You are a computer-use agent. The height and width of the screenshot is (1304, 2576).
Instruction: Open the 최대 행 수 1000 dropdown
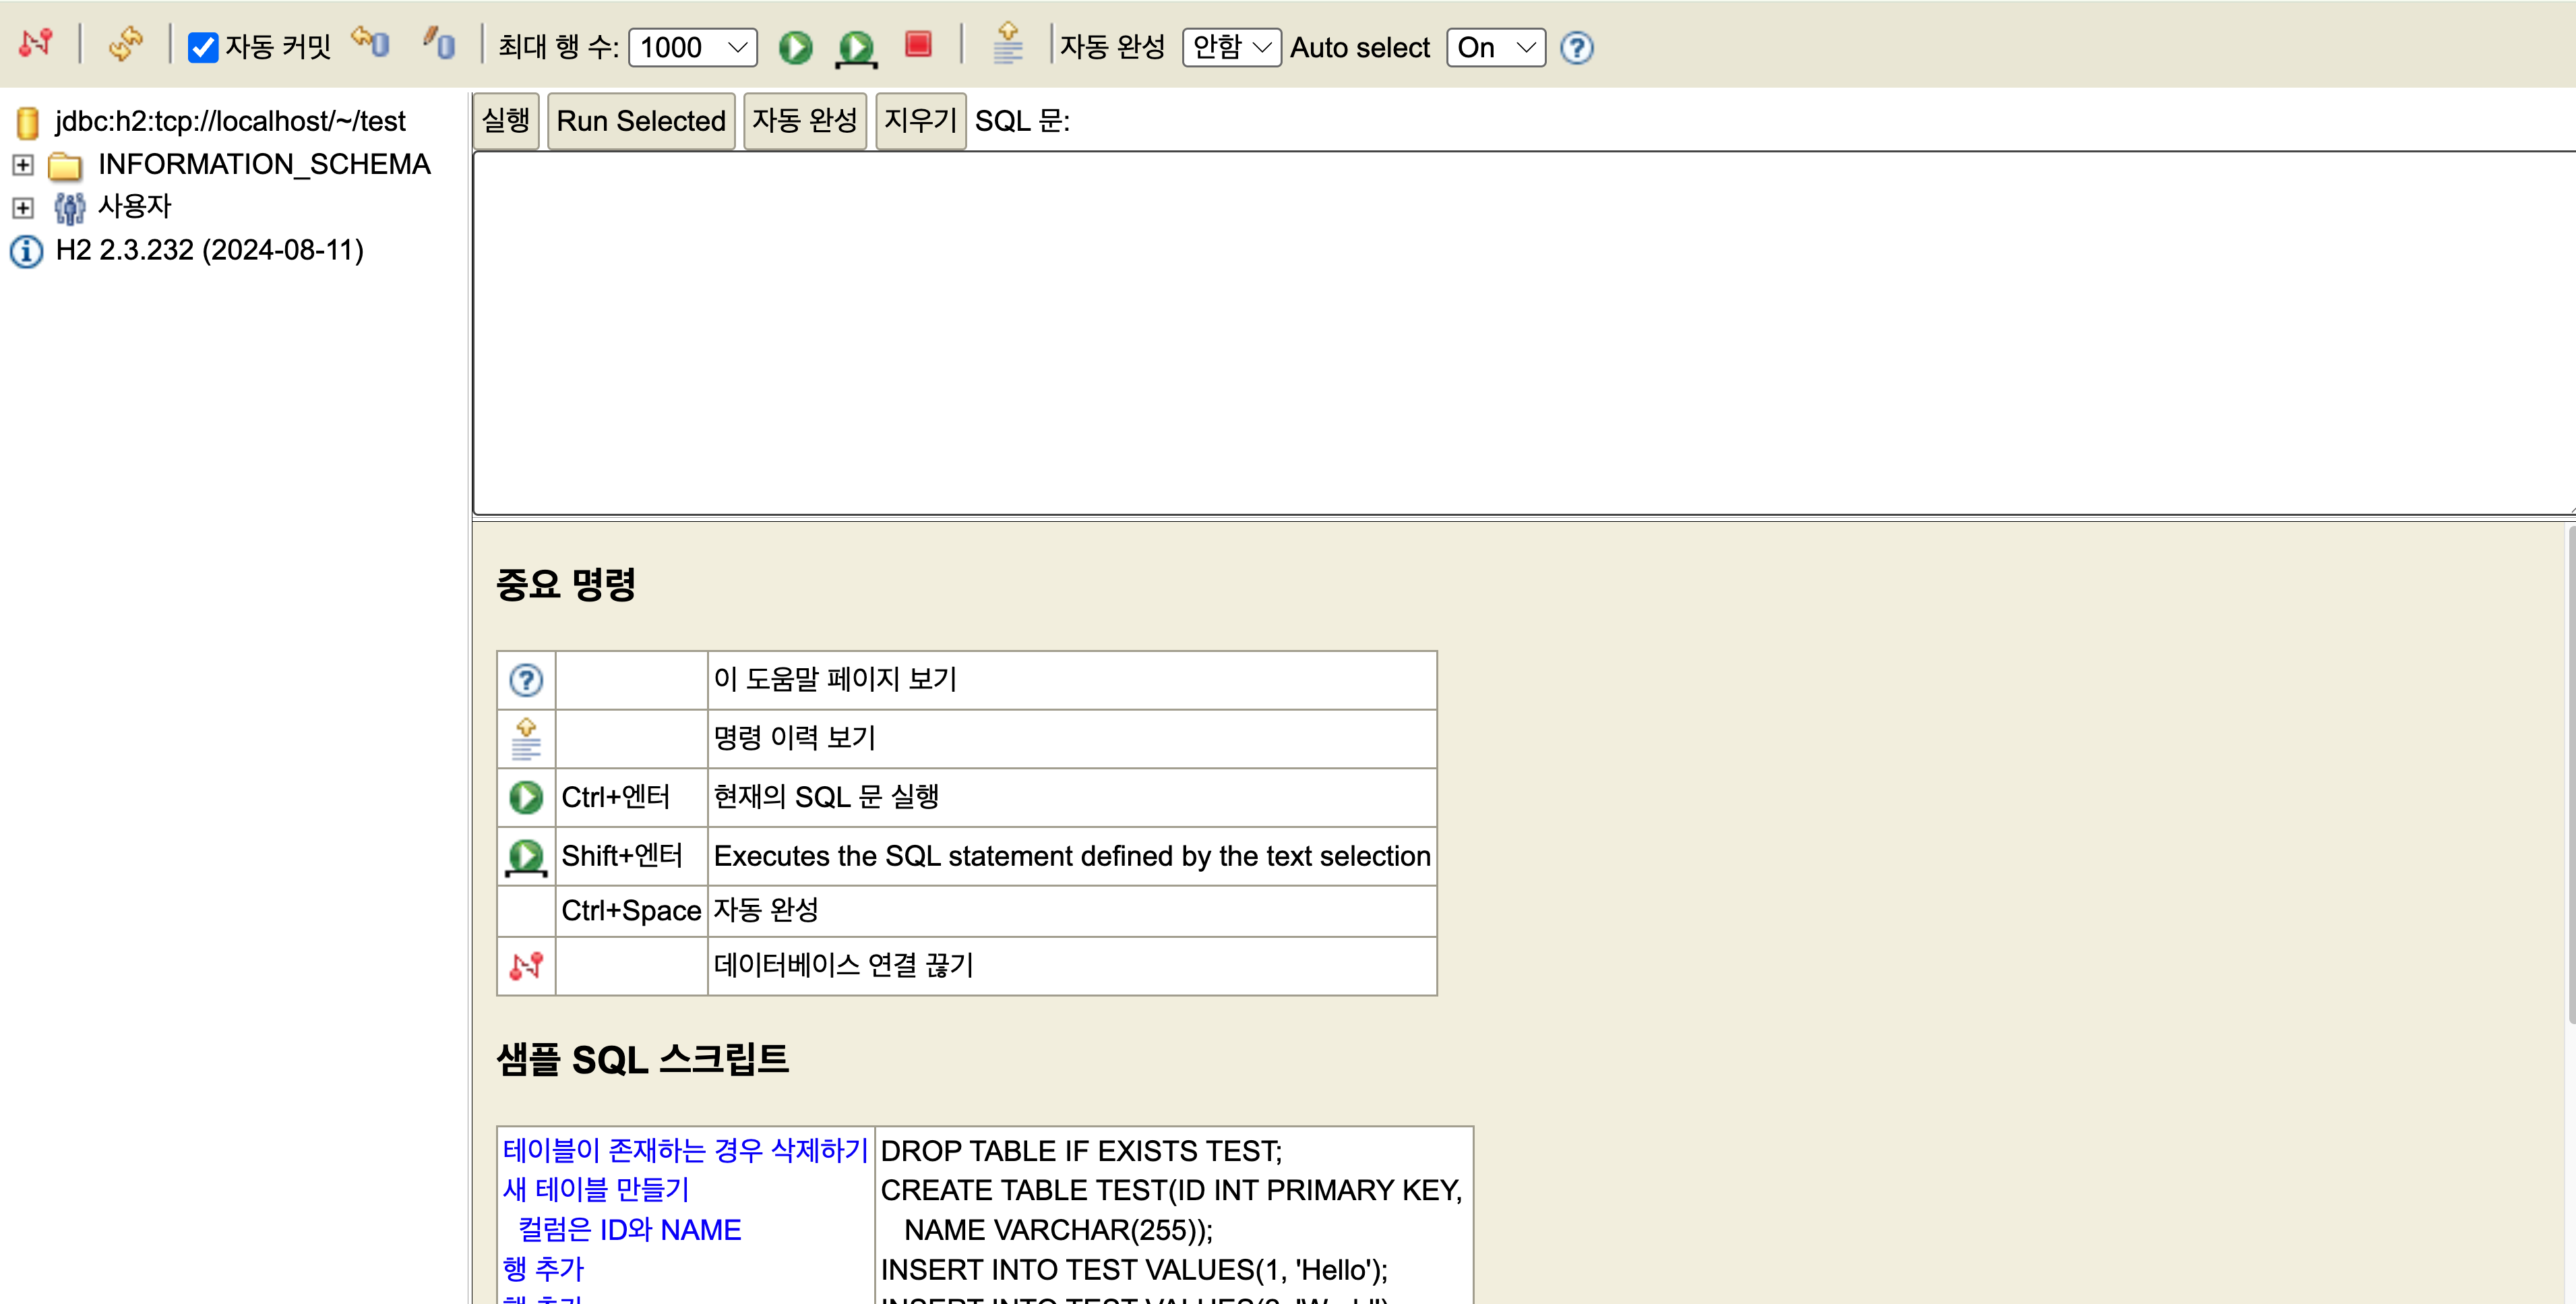point(692,47)
